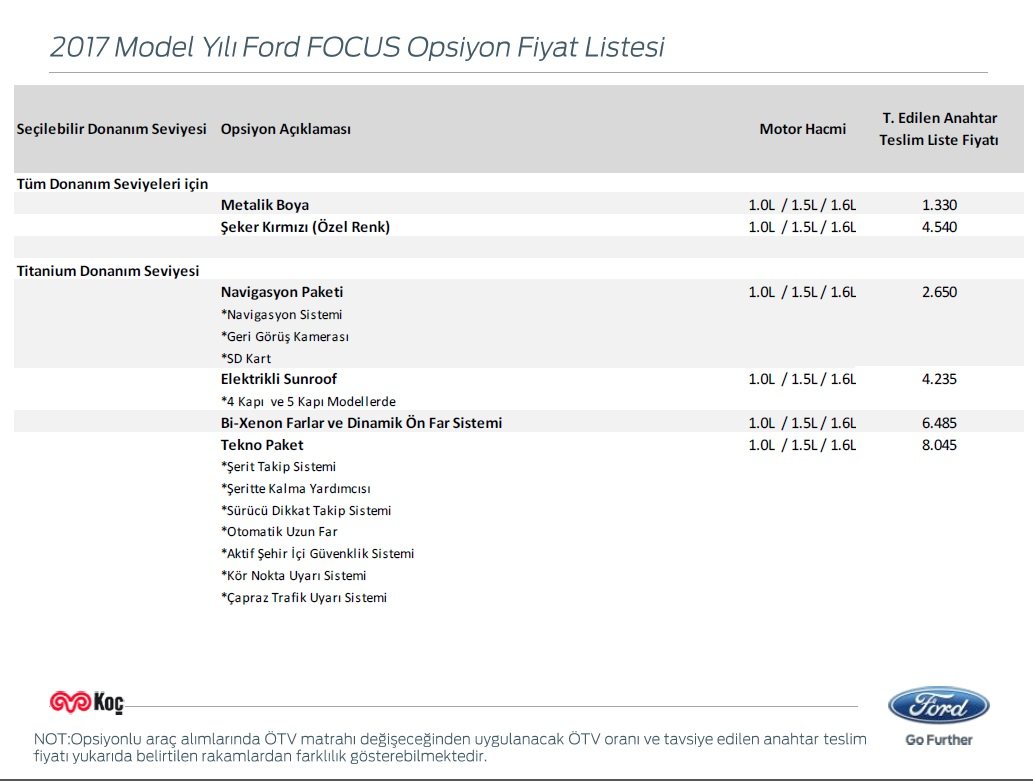Click Tüm Donanım Seviyeleri için section label
Screen dimensions: 1033x781
click(x=112, y=184)
